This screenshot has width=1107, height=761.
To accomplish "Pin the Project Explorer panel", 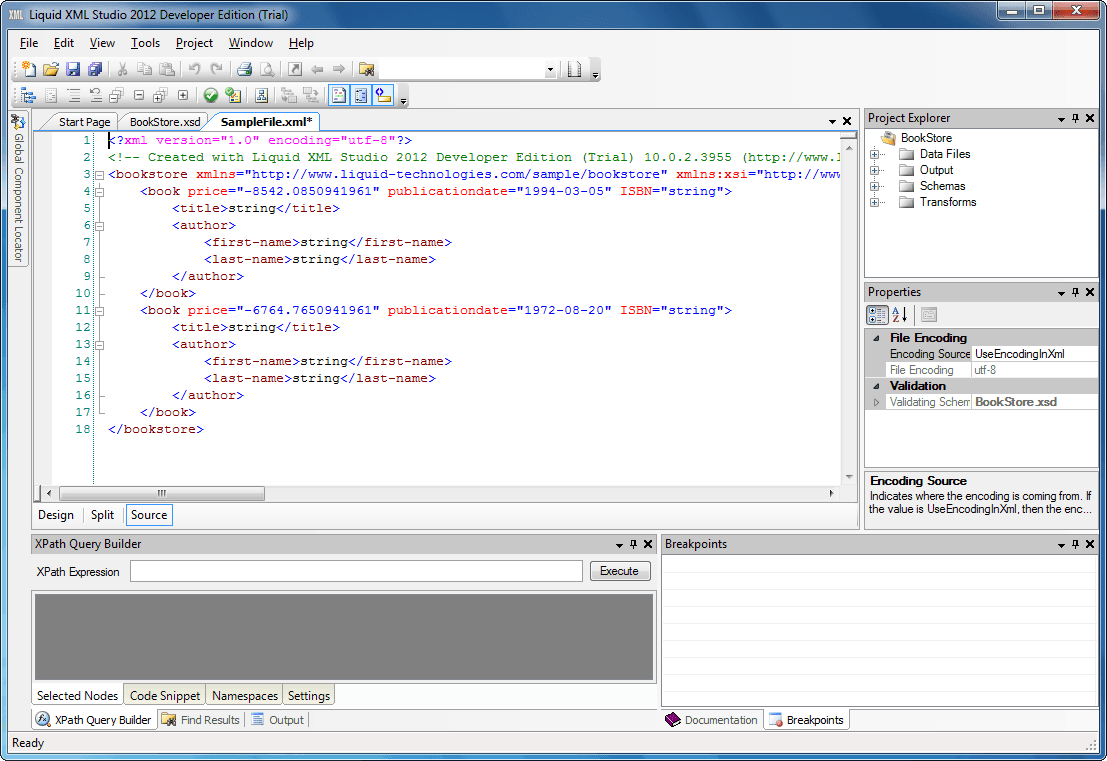I will (x=1075, y=119).
